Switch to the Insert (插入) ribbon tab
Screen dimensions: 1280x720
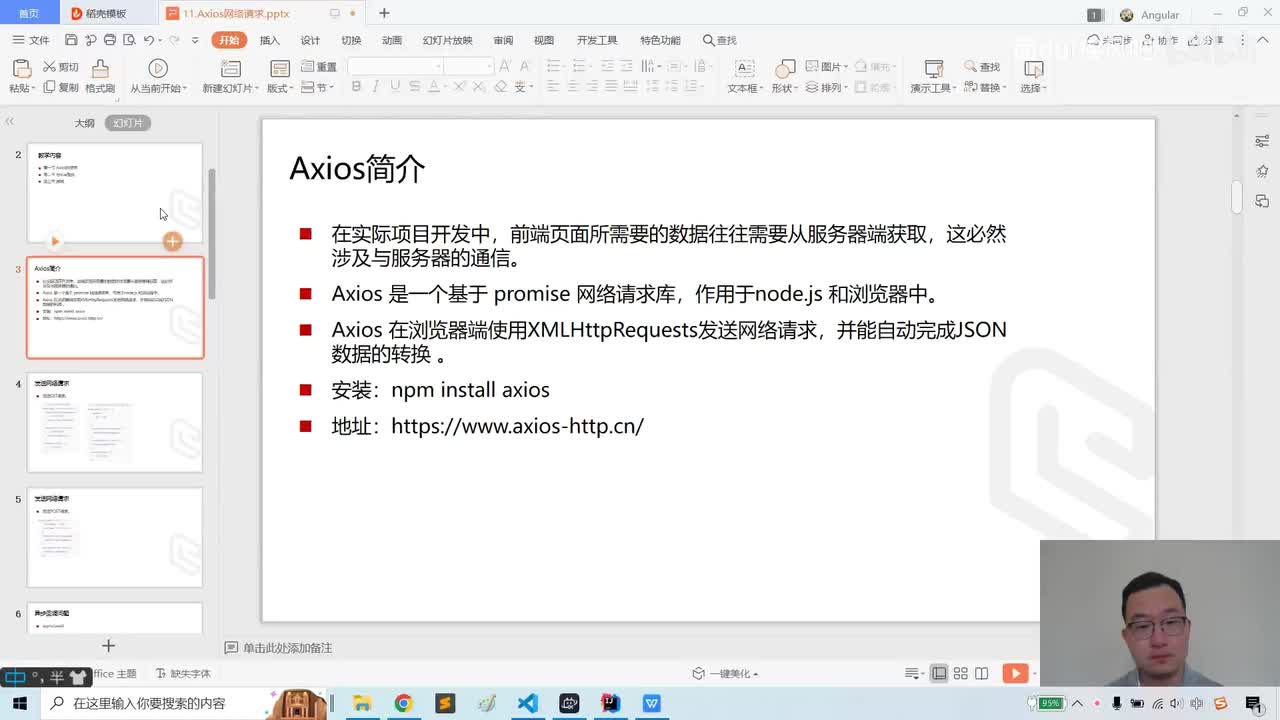(270, 40)
